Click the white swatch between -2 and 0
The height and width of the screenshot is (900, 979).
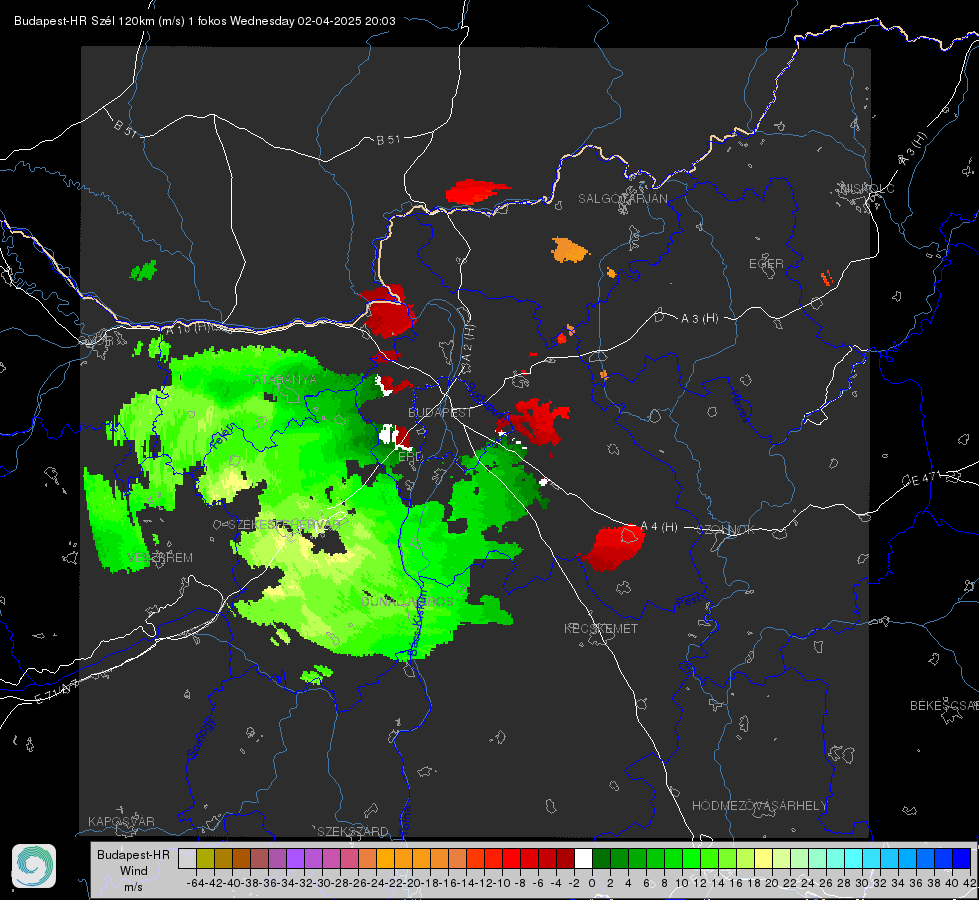tap(583, 858)
